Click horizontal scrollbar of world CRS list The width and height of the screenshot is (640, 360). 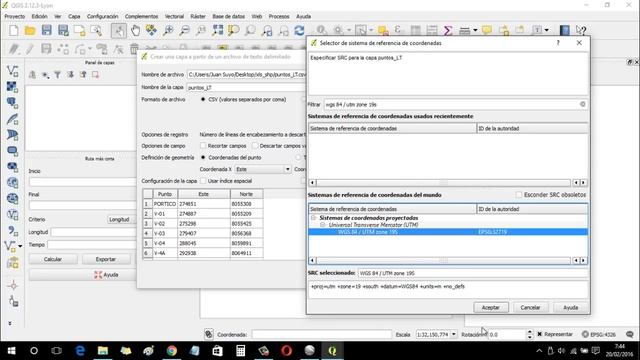[443, 260]
